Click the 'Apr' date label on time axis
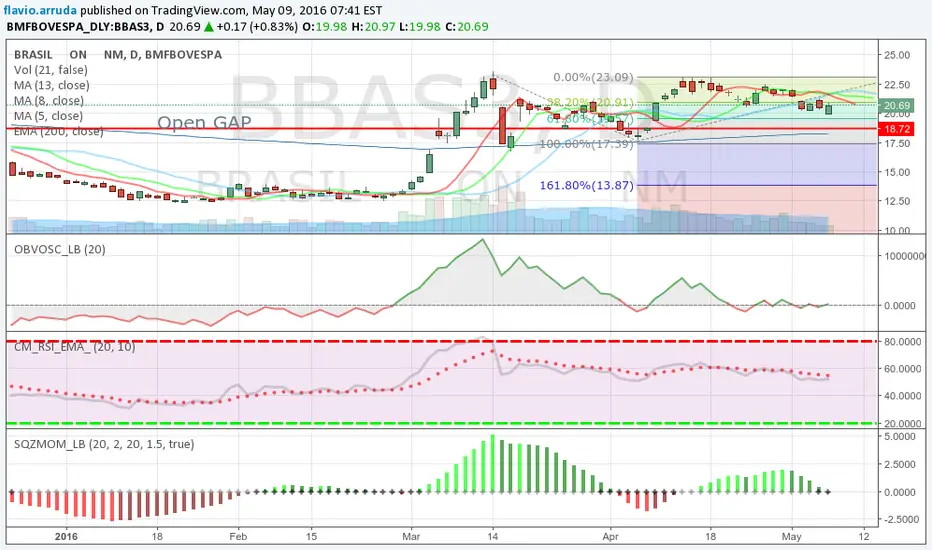The width and height of the screenshot is (932, 550). click(x=610, y=536)
